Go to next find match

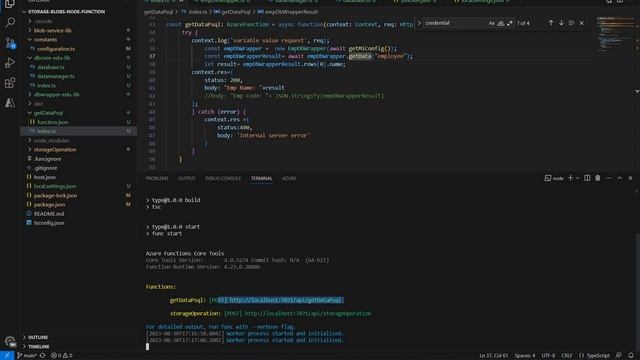click(x=561, y=23)
